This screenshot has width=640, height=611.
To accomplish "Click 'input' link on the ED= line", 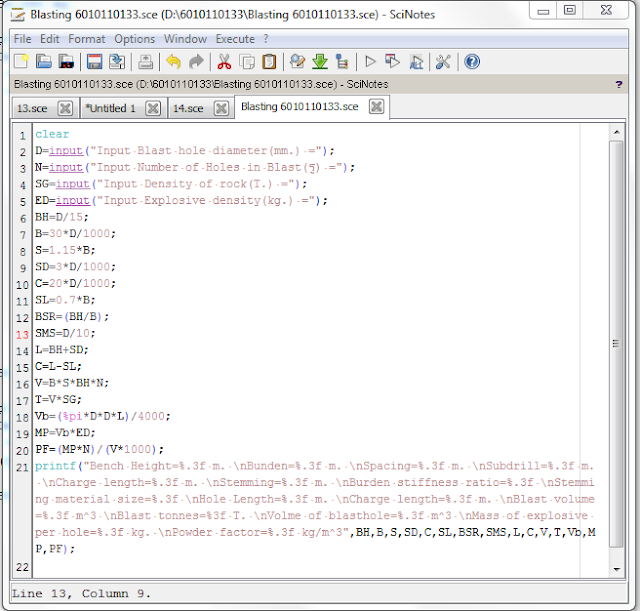I will tap(73, 201).
